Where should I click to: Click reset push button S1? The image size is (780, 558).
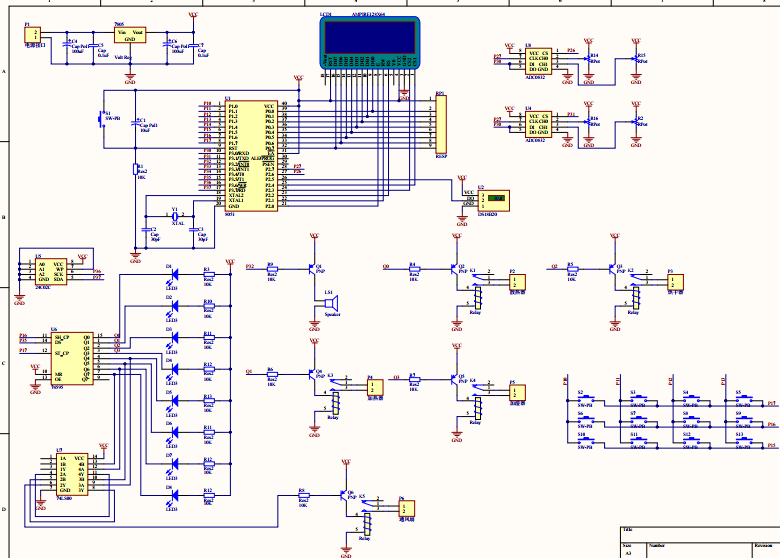[x=100, y=119]
